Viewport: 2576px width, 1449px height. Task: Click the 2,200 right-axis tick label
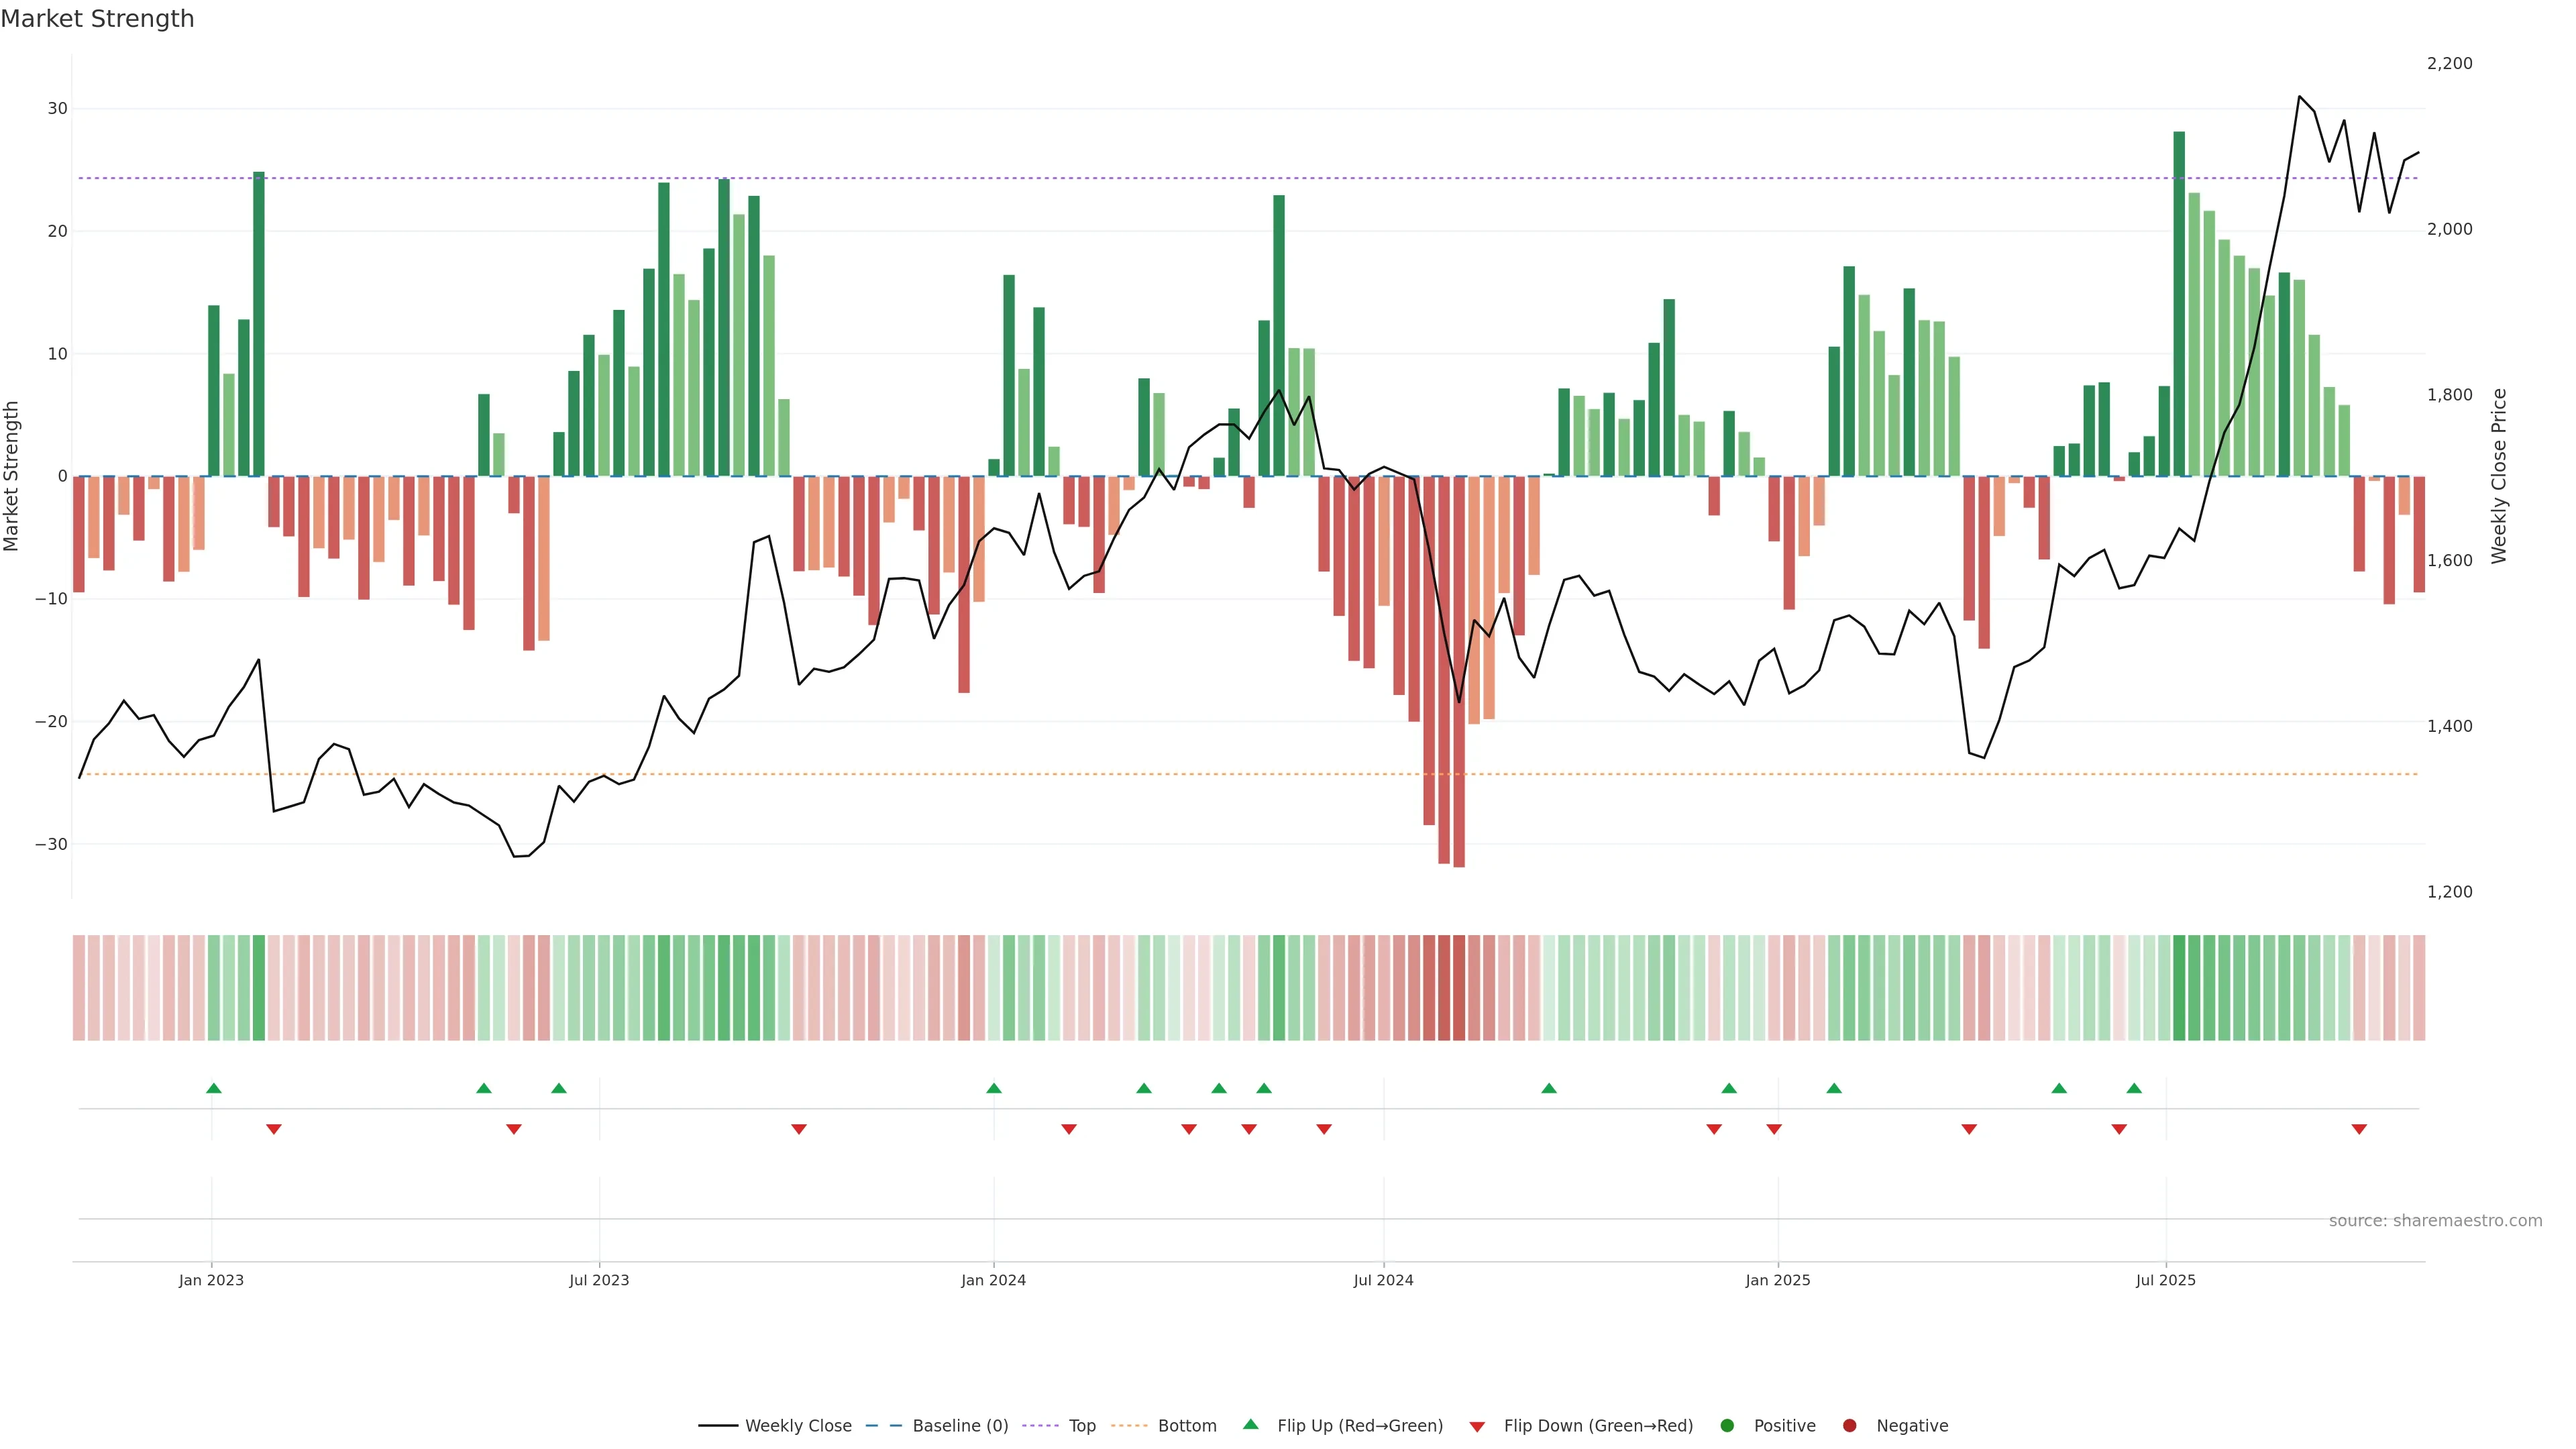pyautogui.click(x=2449, y=63)
